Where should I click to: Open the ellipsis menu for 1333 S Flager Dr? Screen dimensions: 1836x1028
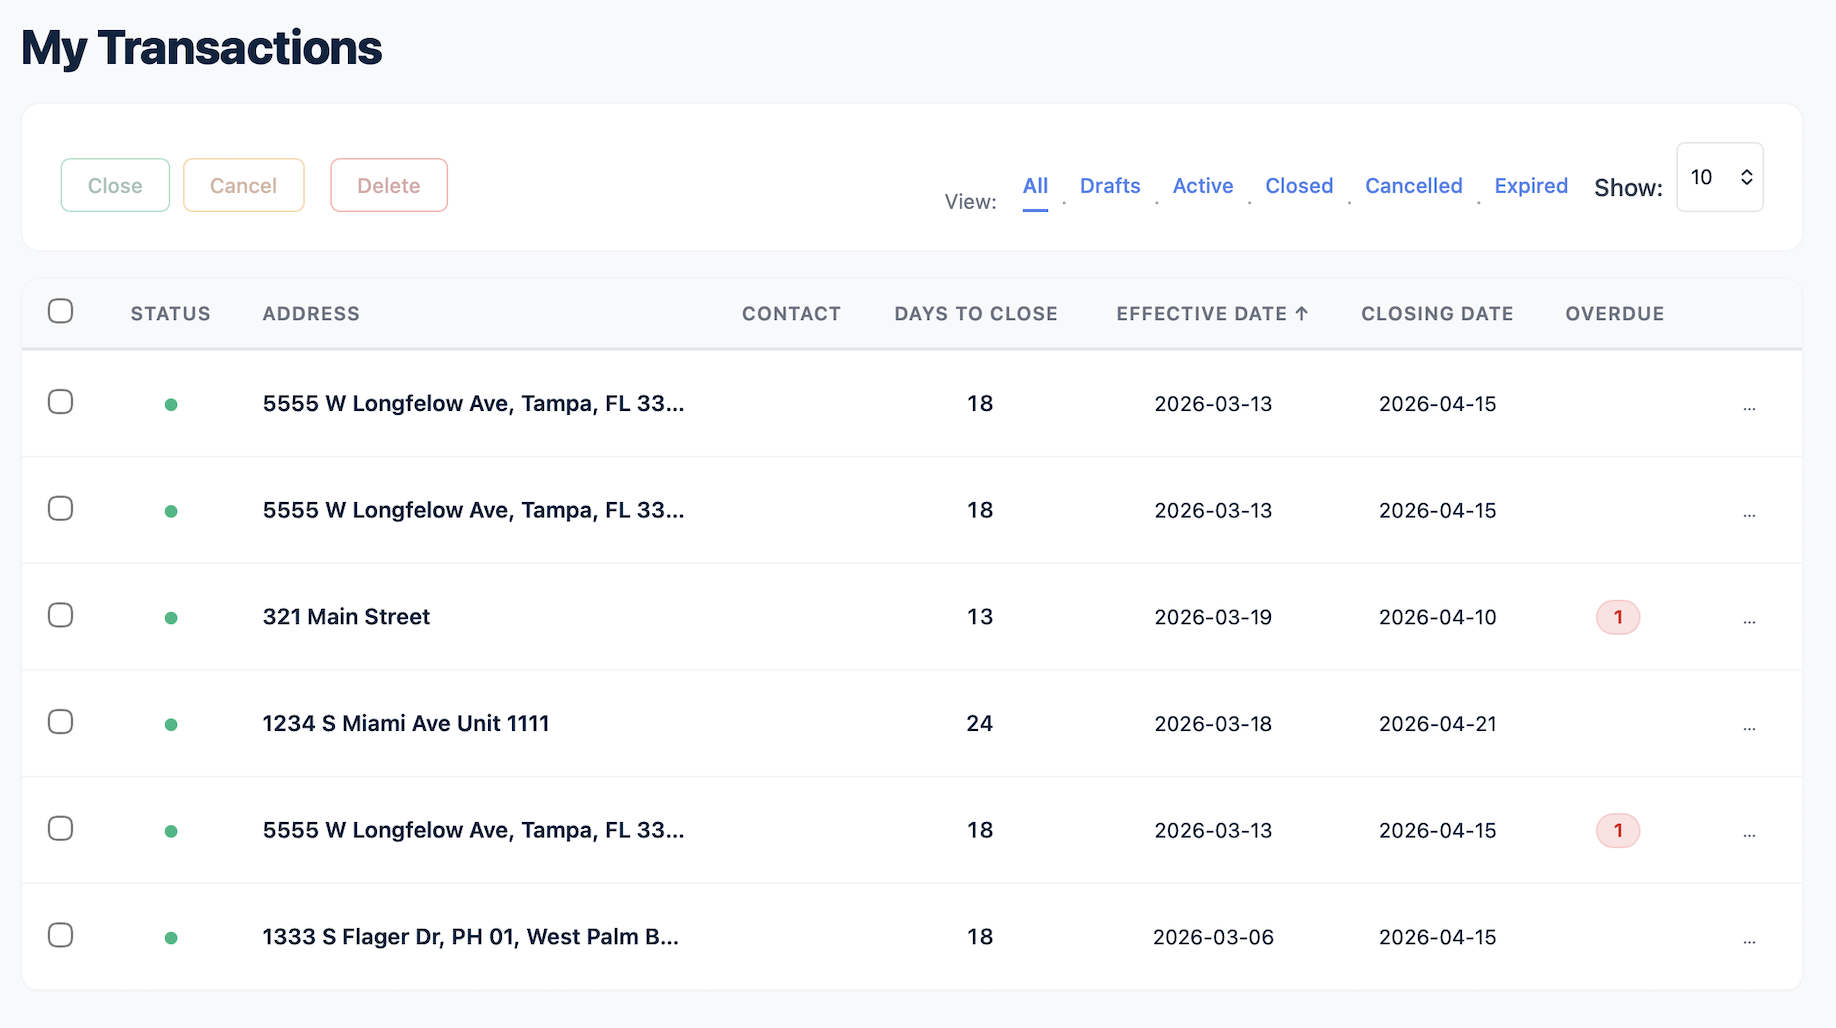click(1749, 938)
